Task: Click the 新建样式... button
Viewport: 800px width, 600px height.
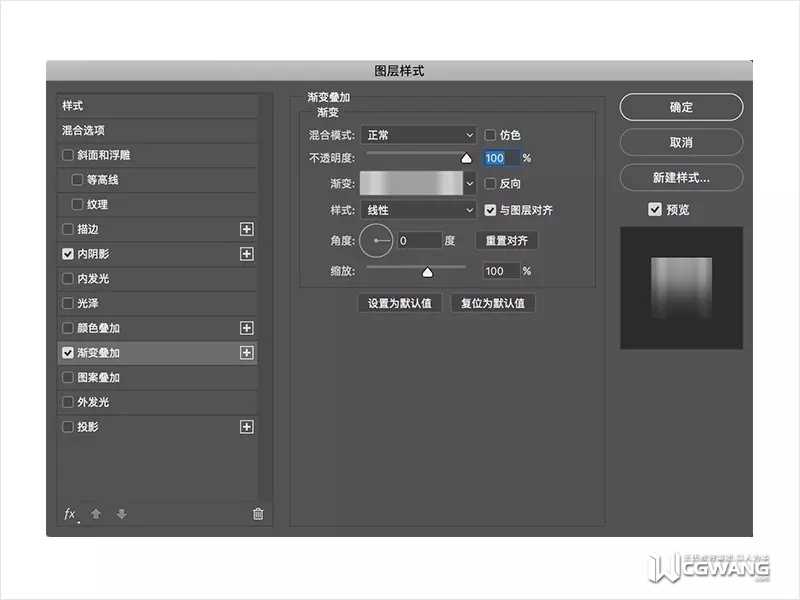Action: tap(681, 178)
